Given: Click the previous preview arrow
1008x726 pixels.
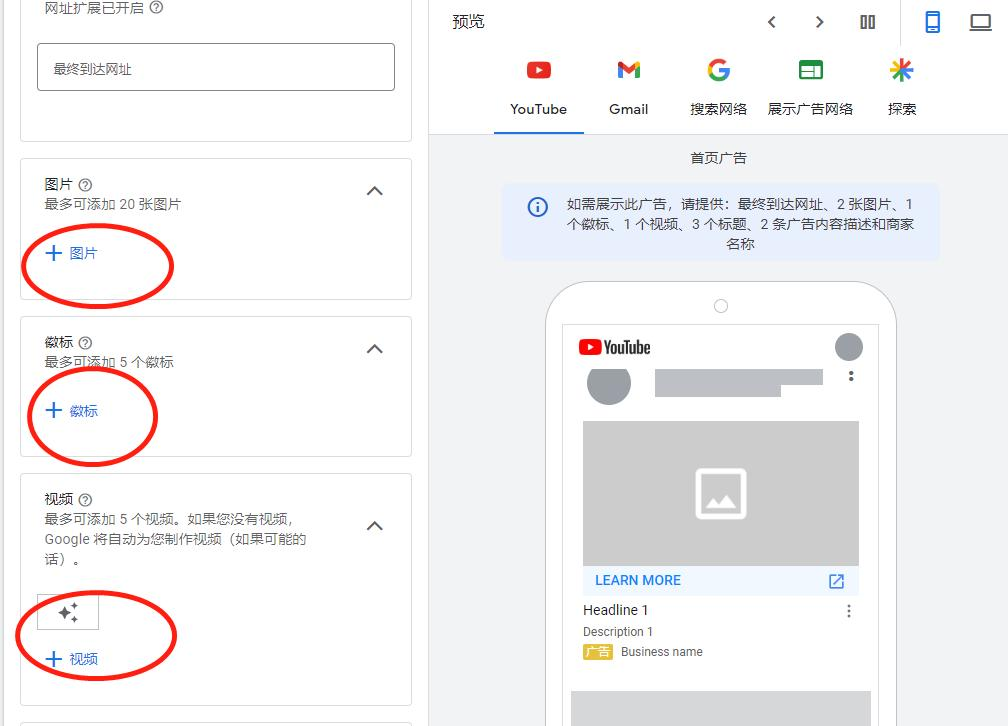Looking at the screenshot, I should [772, 21].
